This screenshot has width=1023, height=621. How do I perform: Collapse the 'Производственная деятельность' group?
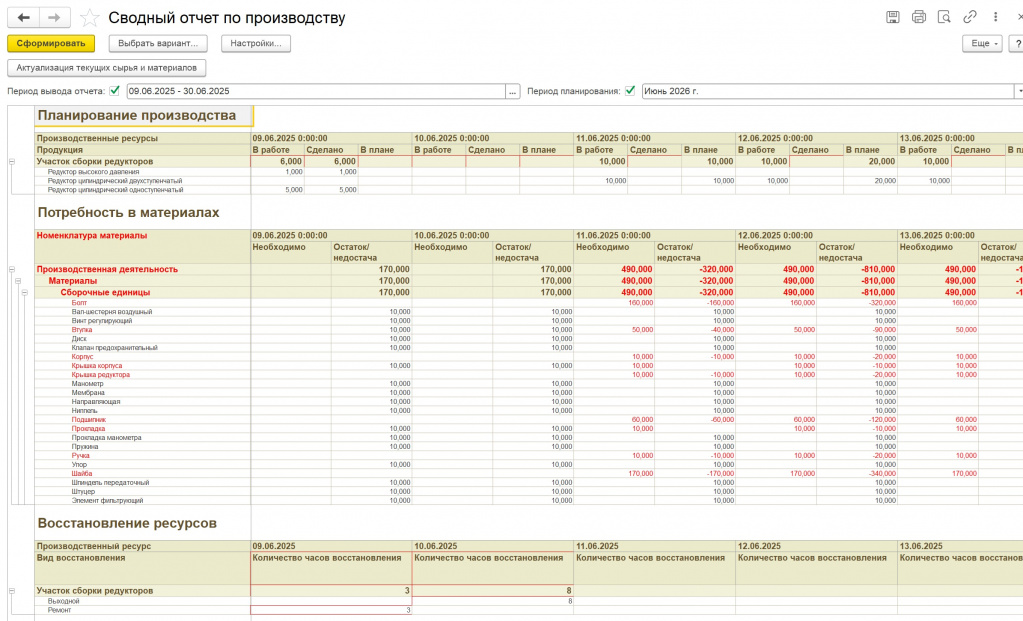tap(12, 269)
